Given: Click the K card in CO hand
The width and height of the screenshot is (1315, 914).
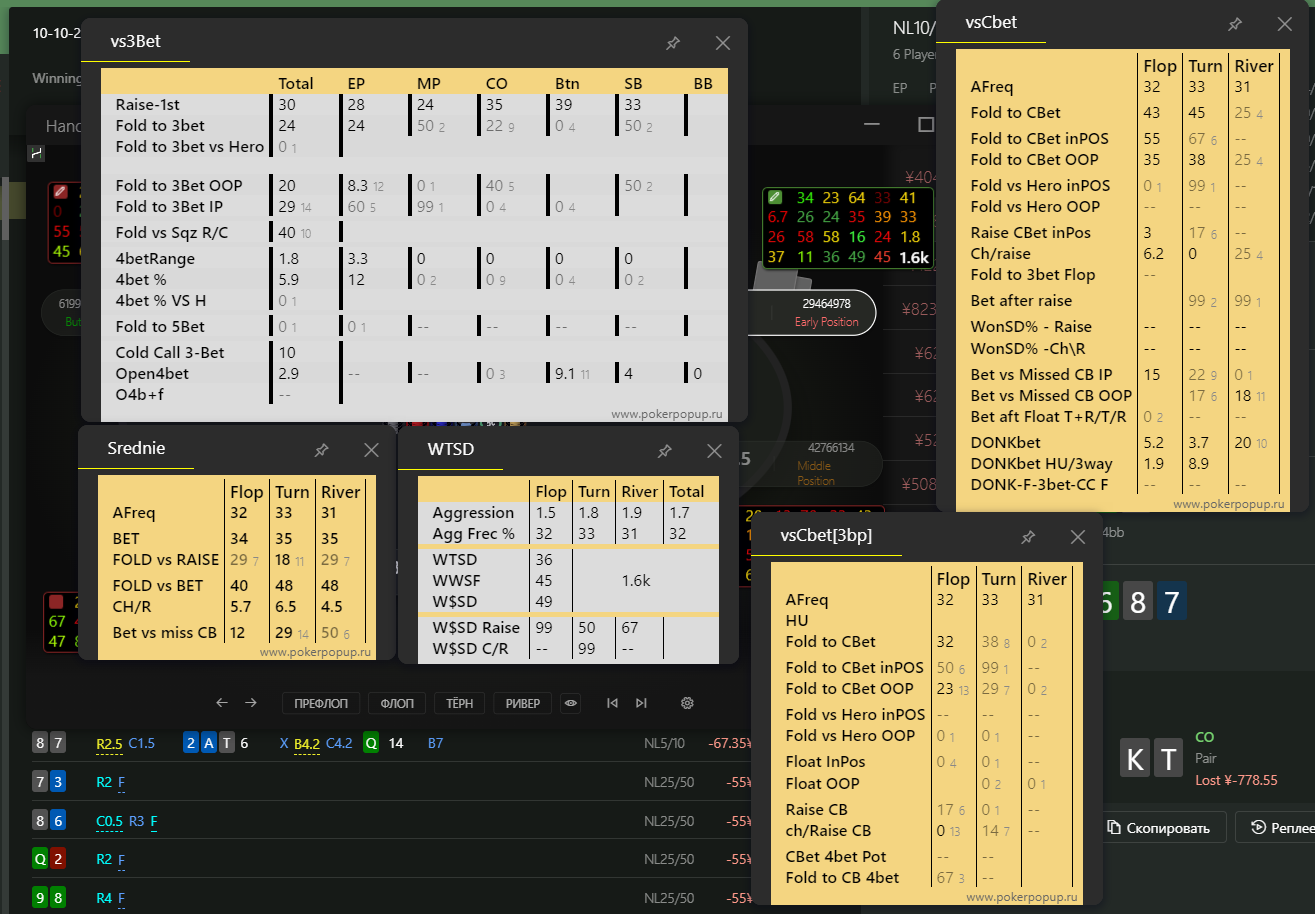Looking at the screenshot, I should point(1134,760).
